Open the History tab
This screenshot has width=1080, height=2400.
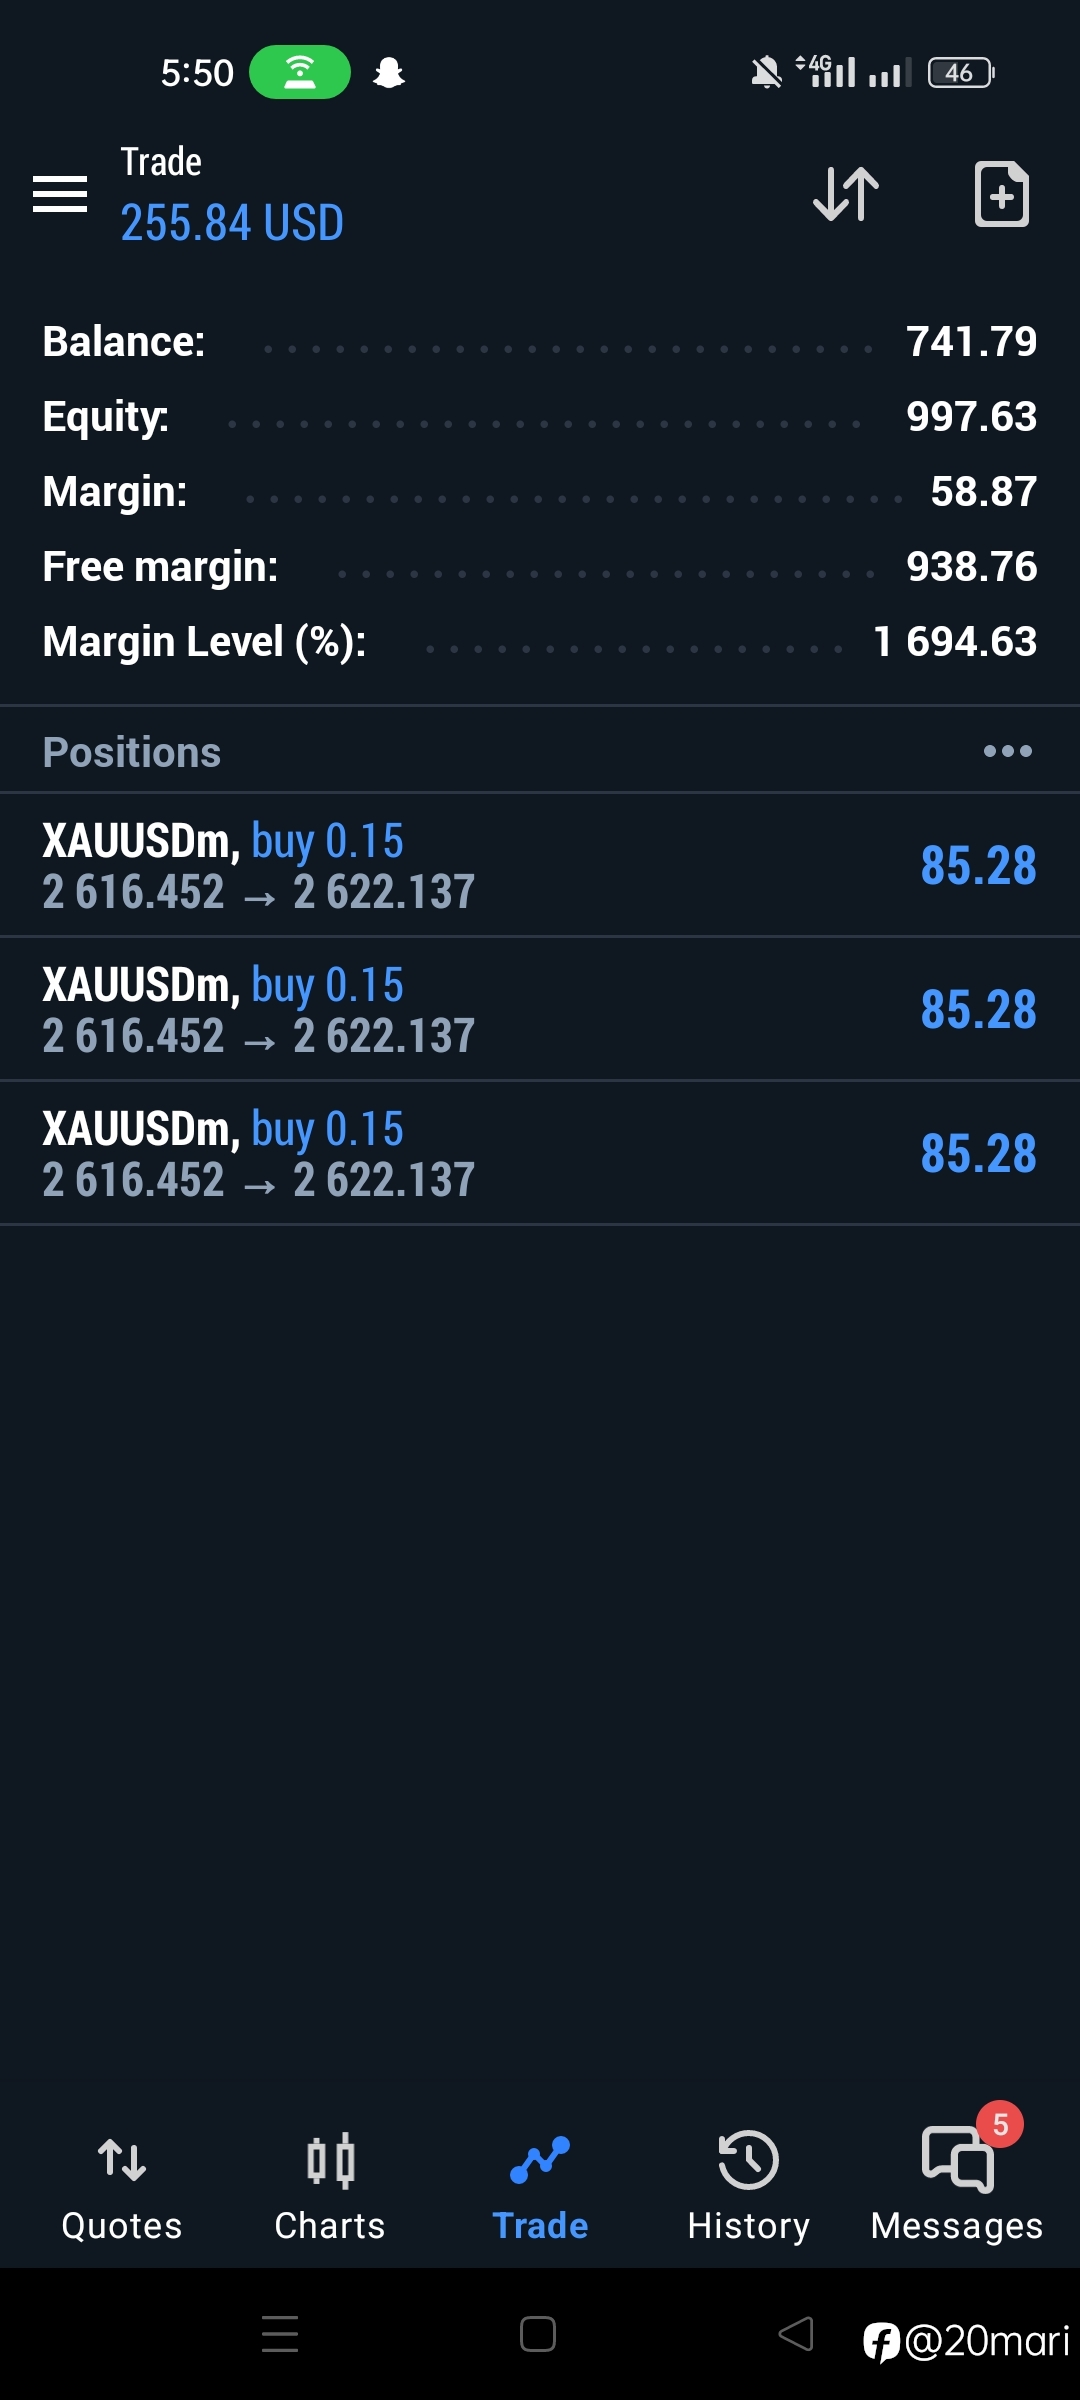[x=748, y=2187]
